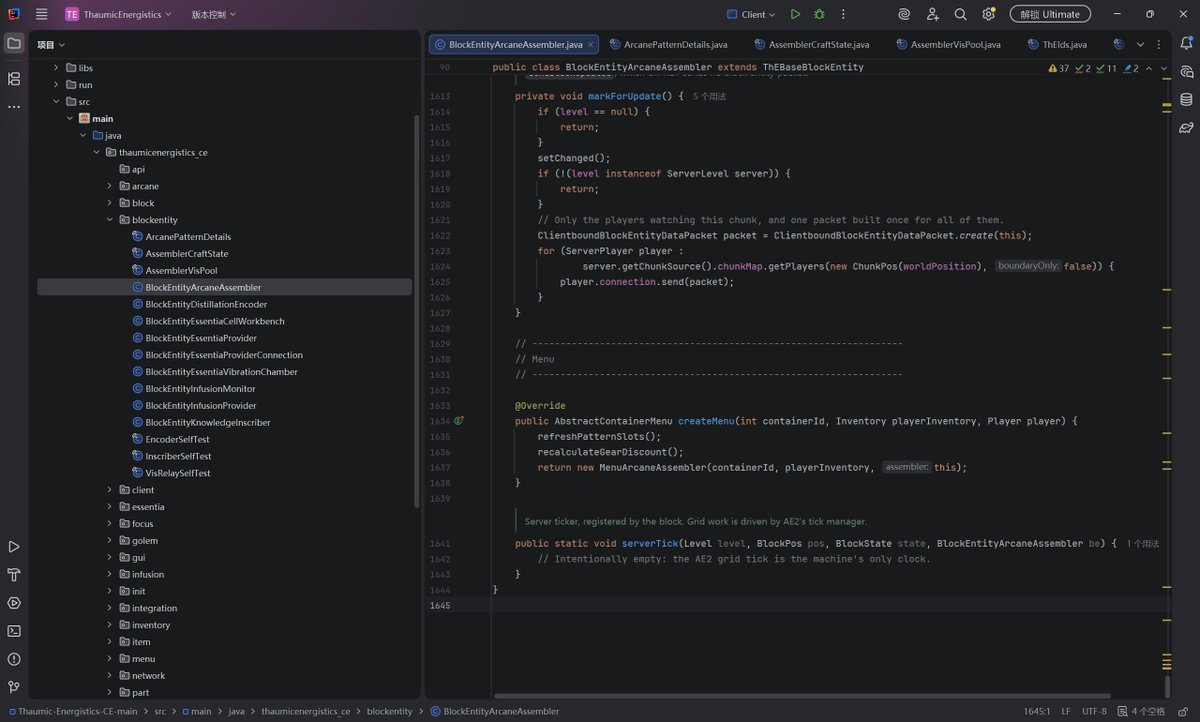Expand the libs folder chevron

coord(56,68)
